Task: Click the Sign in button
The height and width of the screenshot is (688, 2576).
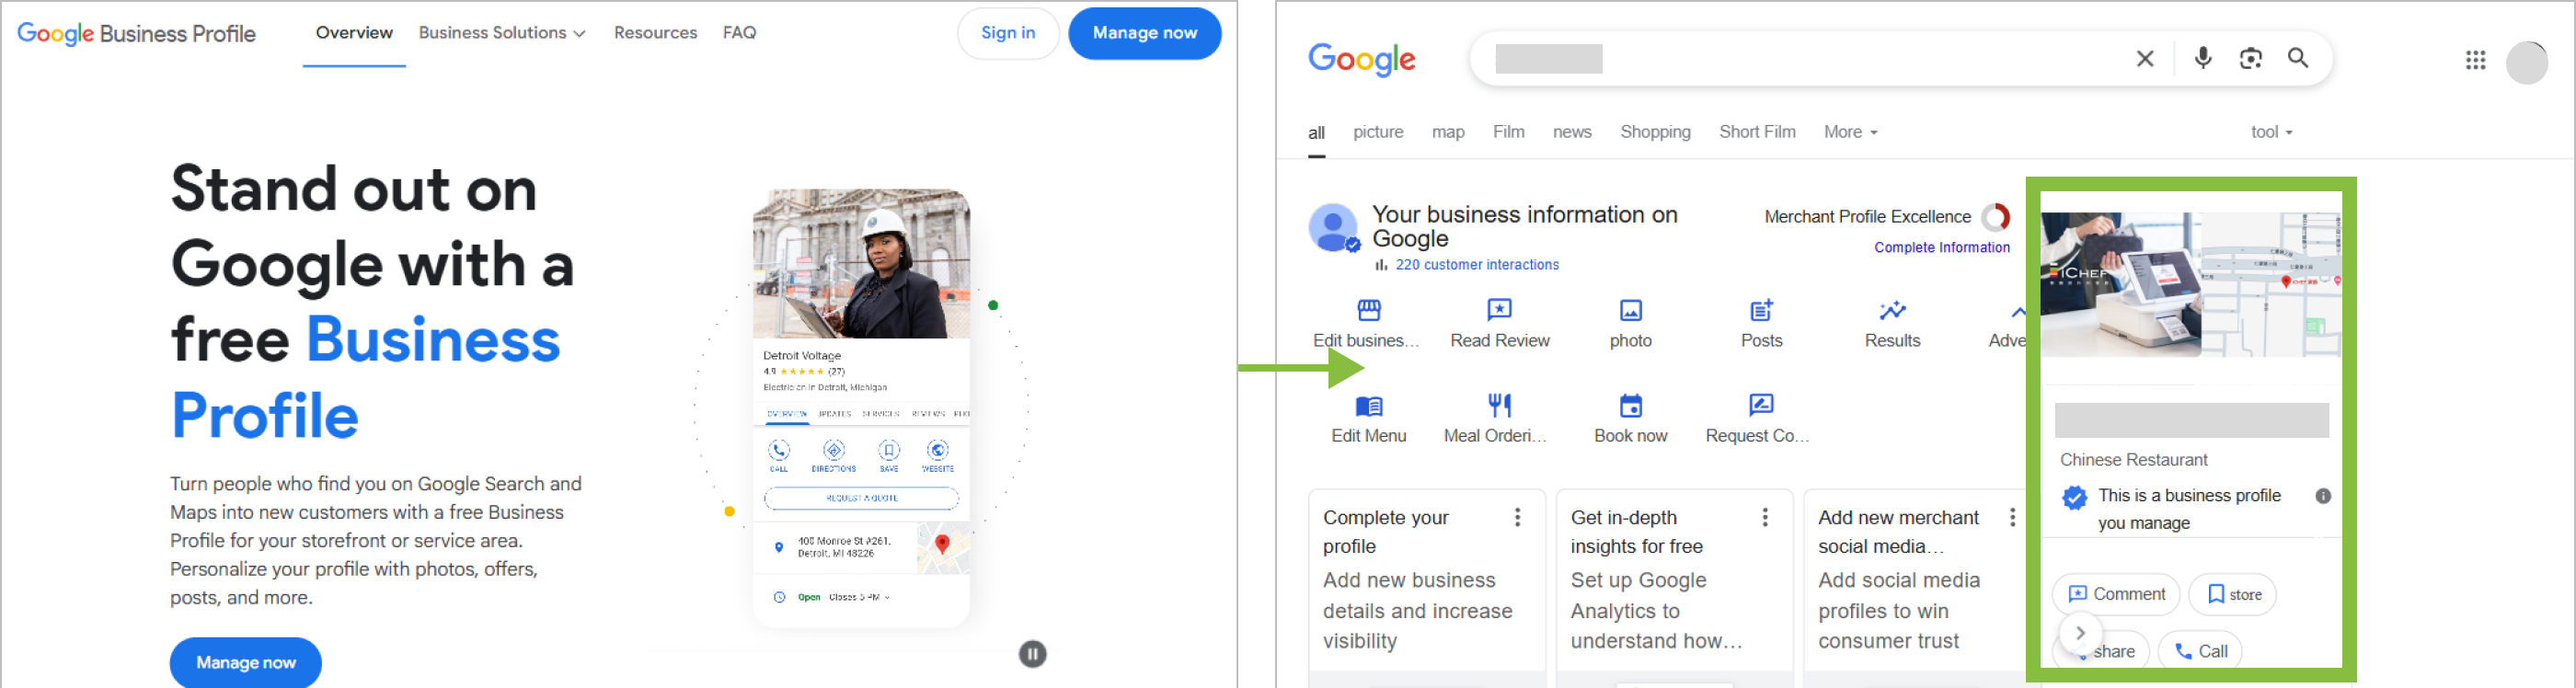Action: tap(1007, 33)
